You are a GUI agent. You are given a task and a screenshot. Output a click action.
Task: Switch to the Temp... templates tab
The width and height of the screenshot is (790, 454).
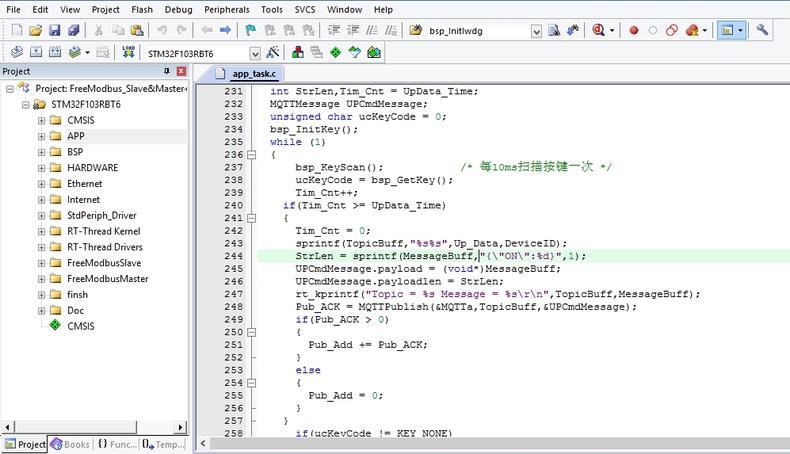coord(162,444)
